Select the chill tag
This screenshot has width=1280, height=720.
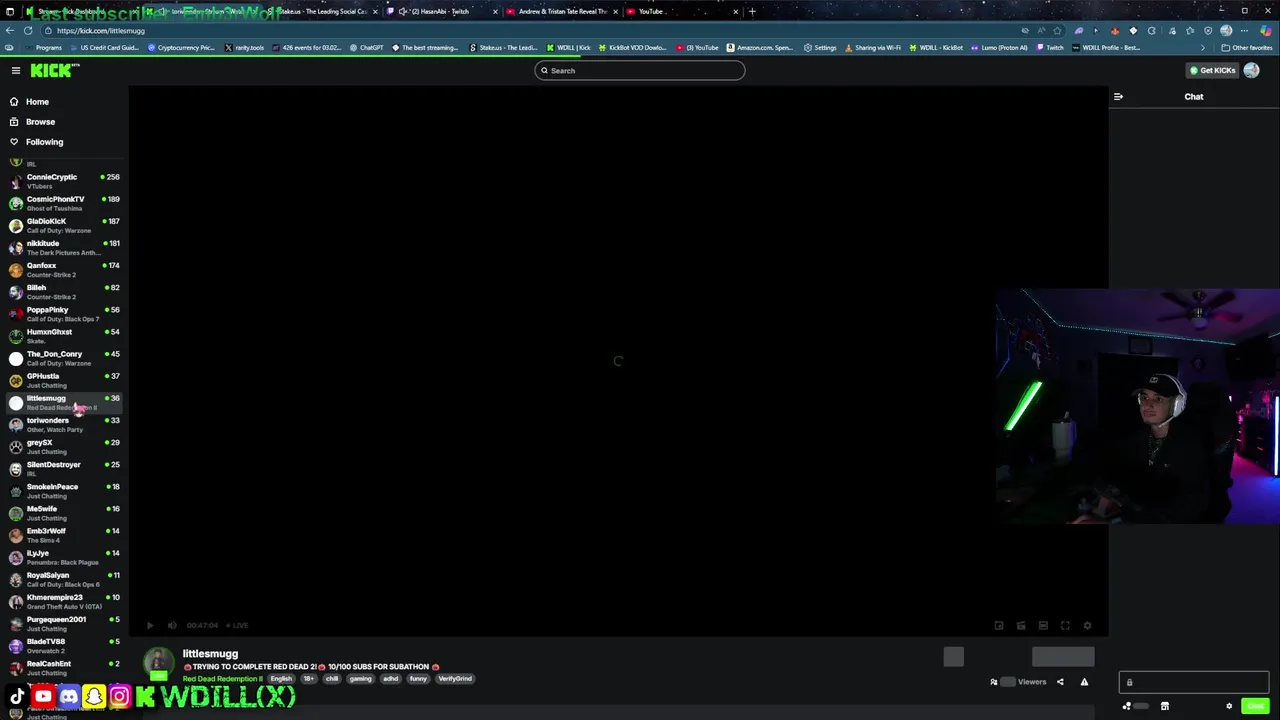[x=332, y=679]
